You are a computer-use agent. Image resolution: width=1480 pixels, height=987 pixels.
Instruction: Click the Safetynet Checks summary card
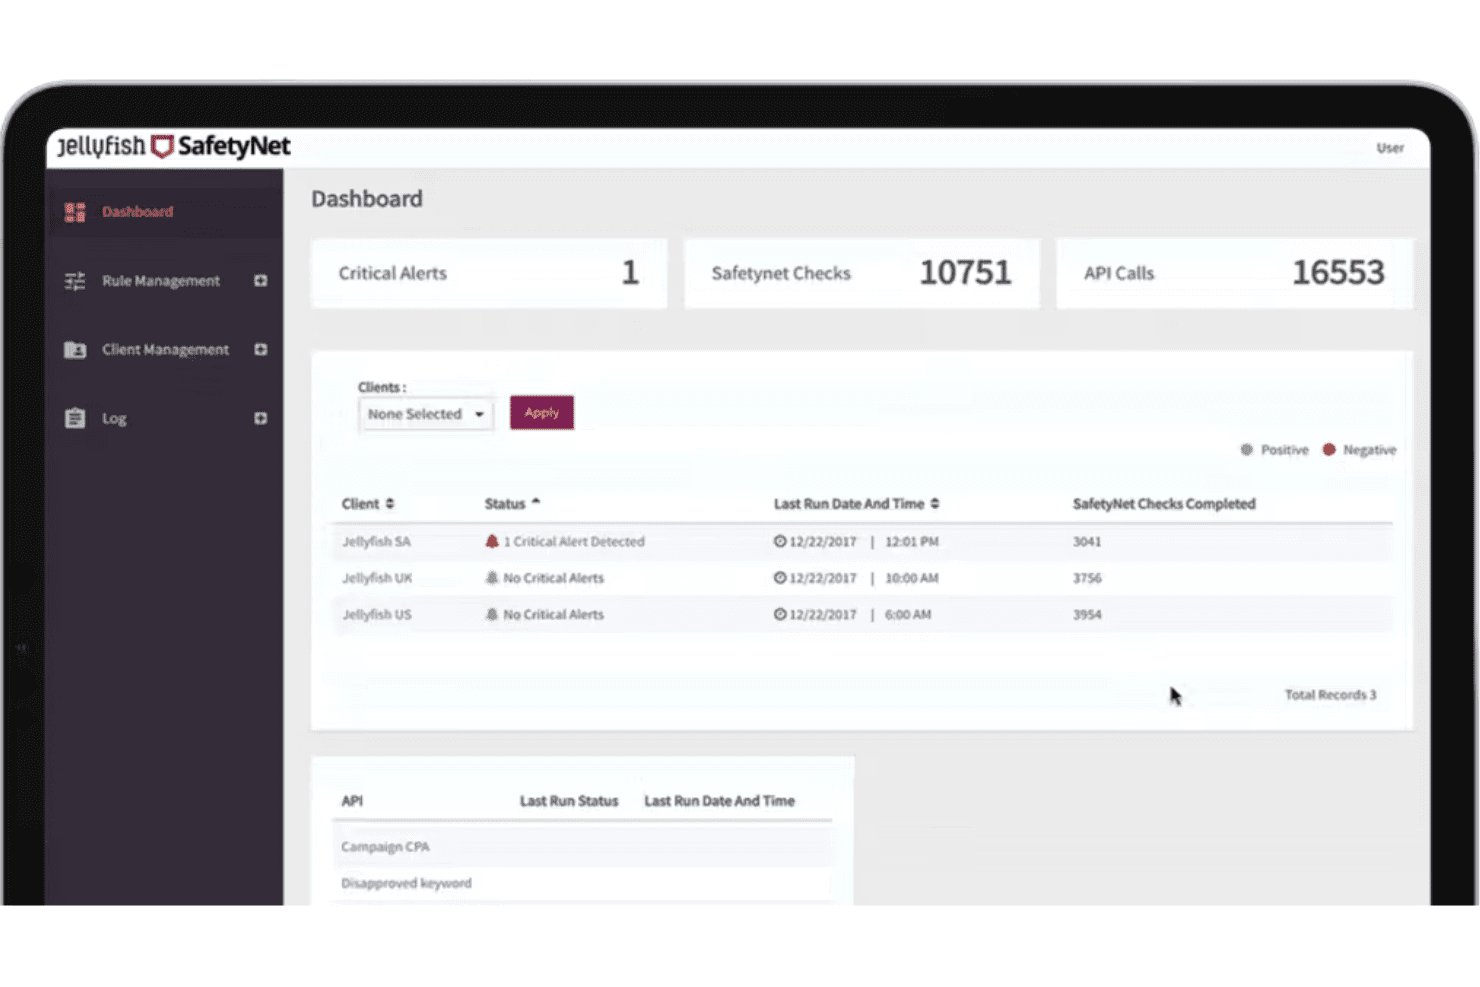(862, 273)
